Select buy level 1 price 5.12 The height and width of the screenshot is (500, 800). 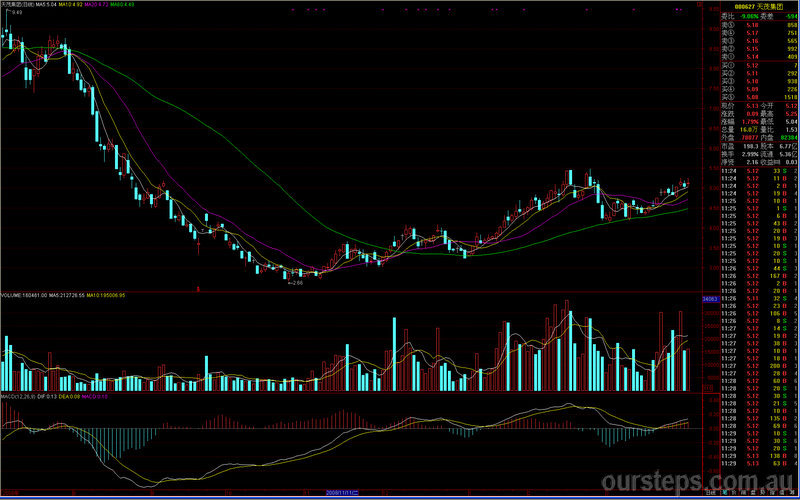coord(752,65)
